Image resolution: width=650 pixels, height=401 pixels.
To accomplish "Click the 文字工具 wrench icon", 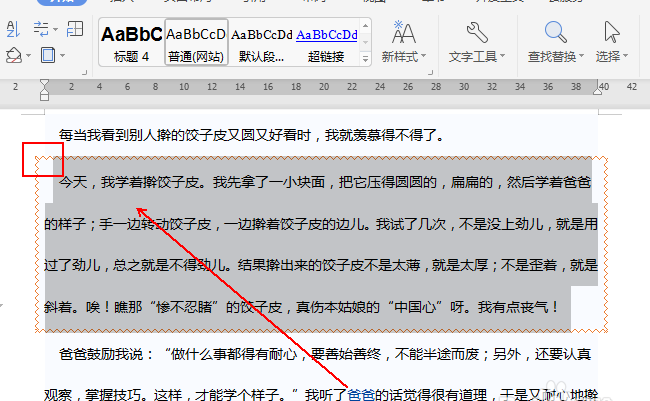I will 477,32.
